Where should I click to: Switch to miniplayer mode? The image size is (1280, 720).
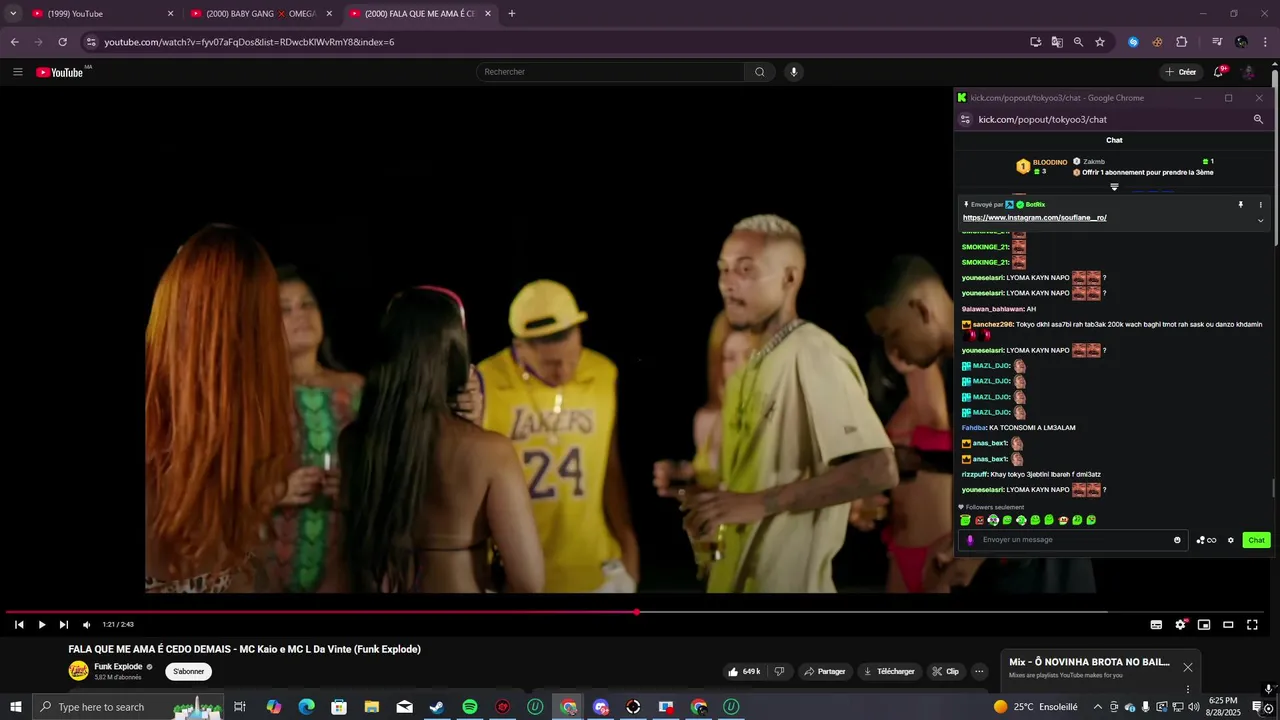tap(1204, 625)
